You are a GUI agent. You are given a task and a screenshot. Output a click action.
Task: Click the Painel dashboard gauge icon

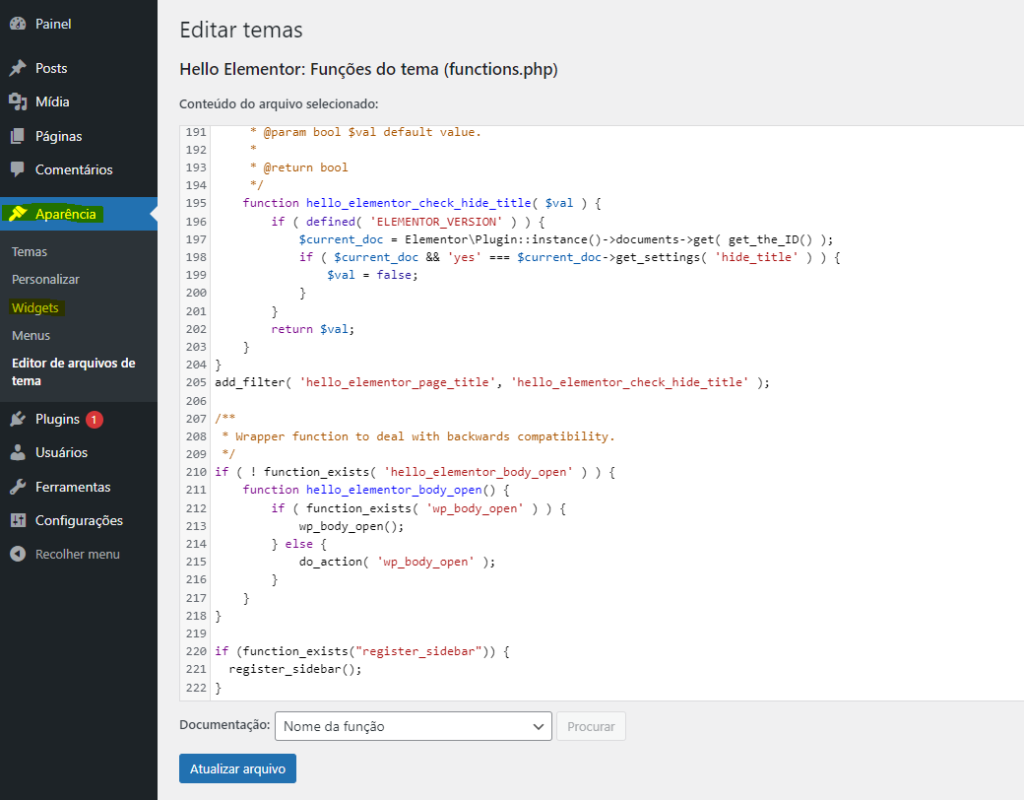[x=18, y=24]
